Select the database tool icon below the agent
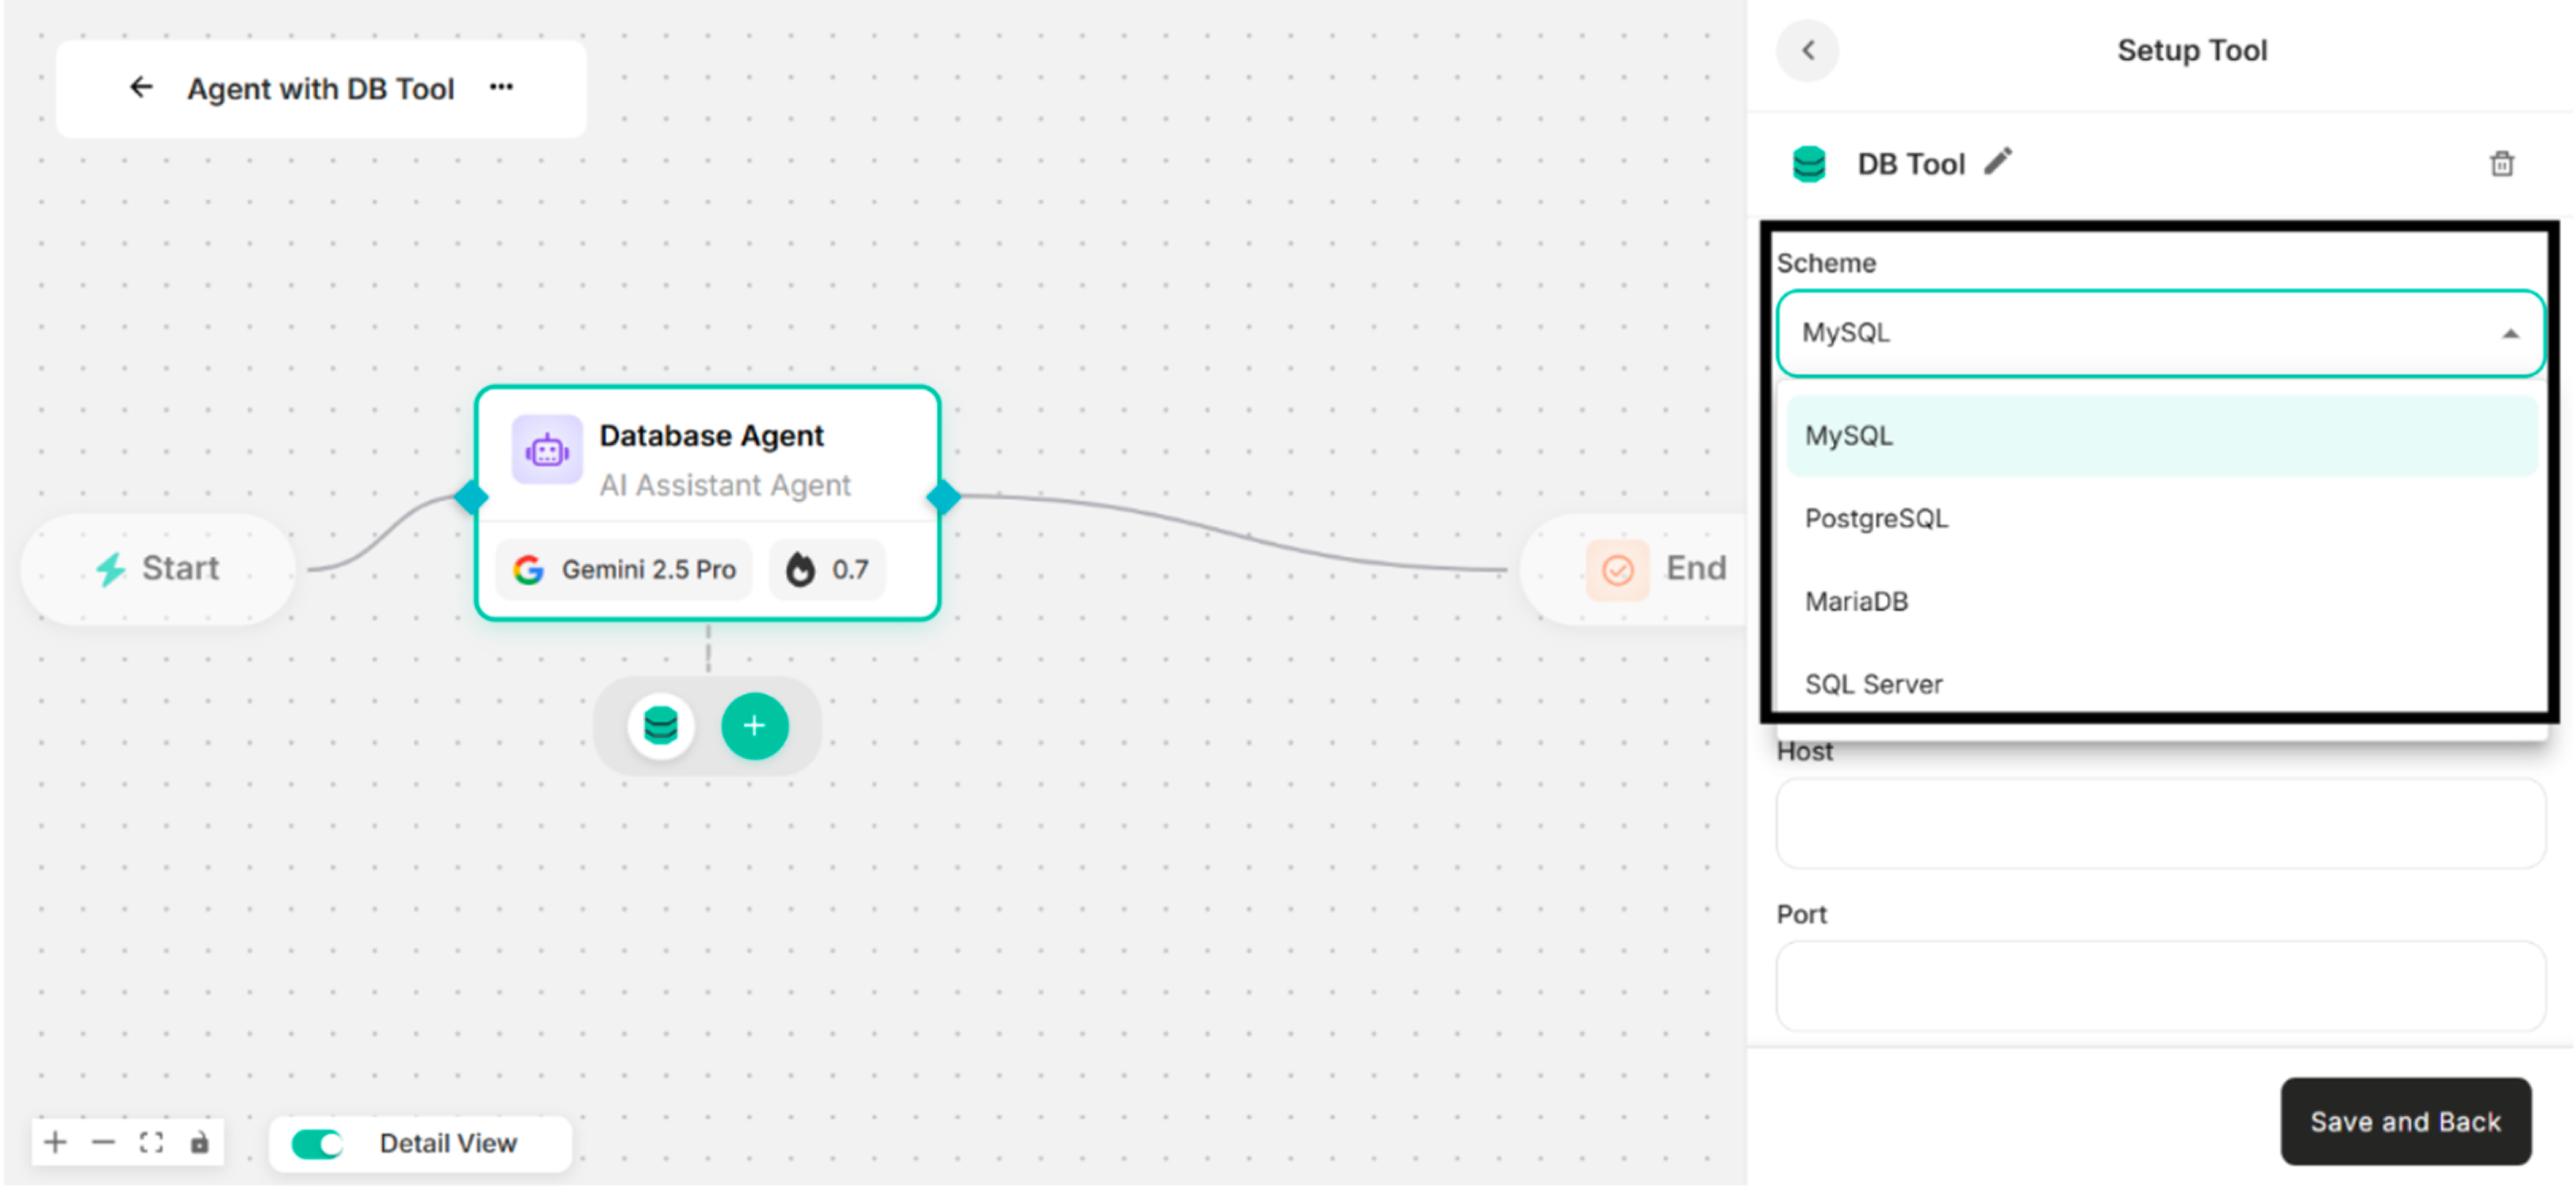The image size is (2576, 1196). pos(660,727)
